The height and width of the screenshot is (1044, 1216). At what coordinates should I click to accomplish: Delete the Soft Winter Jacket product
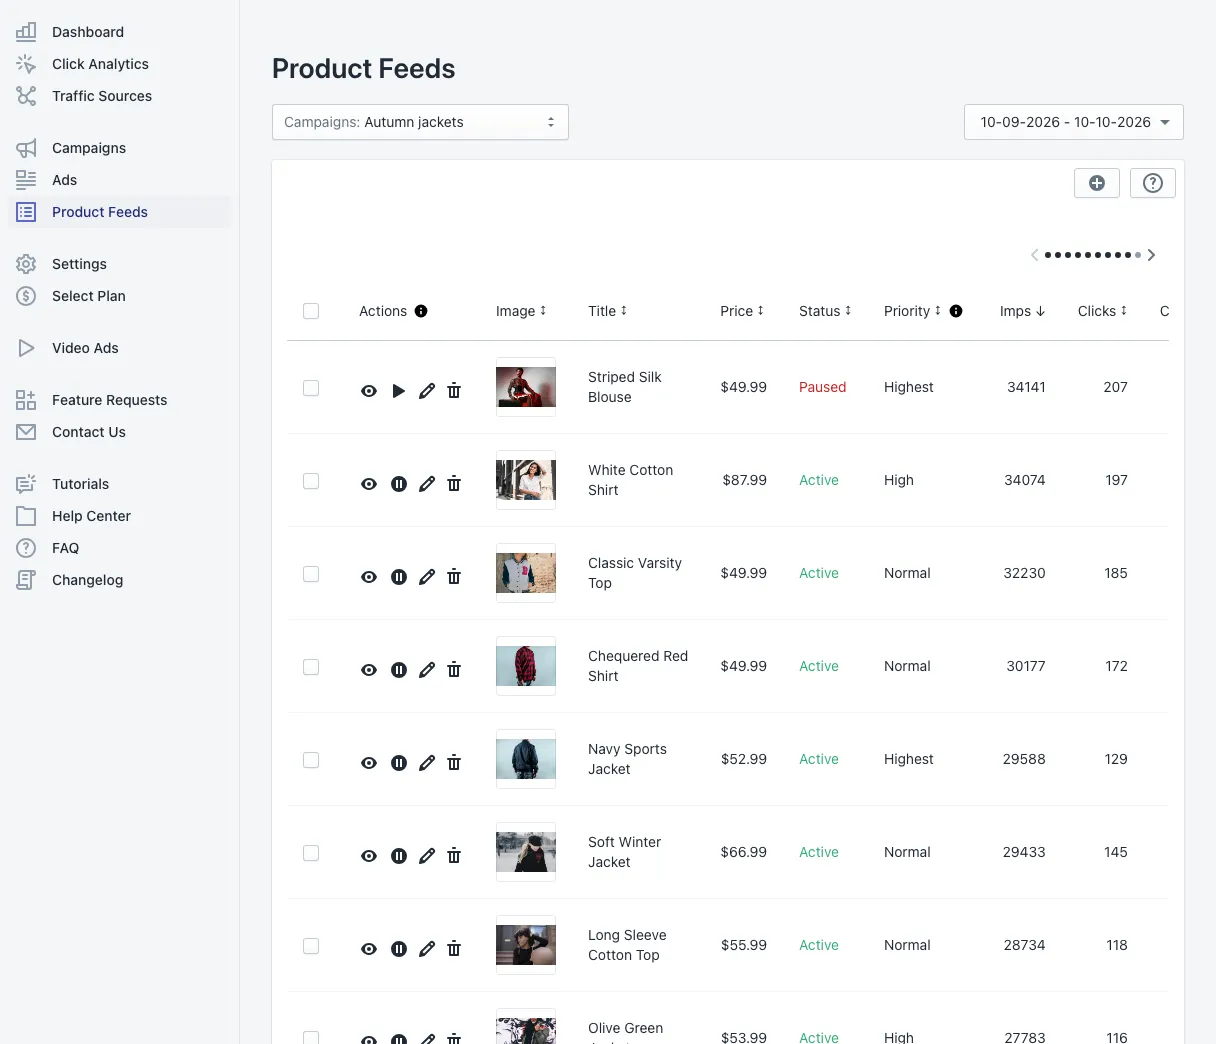pyautogui.click(x=454, y=856)
